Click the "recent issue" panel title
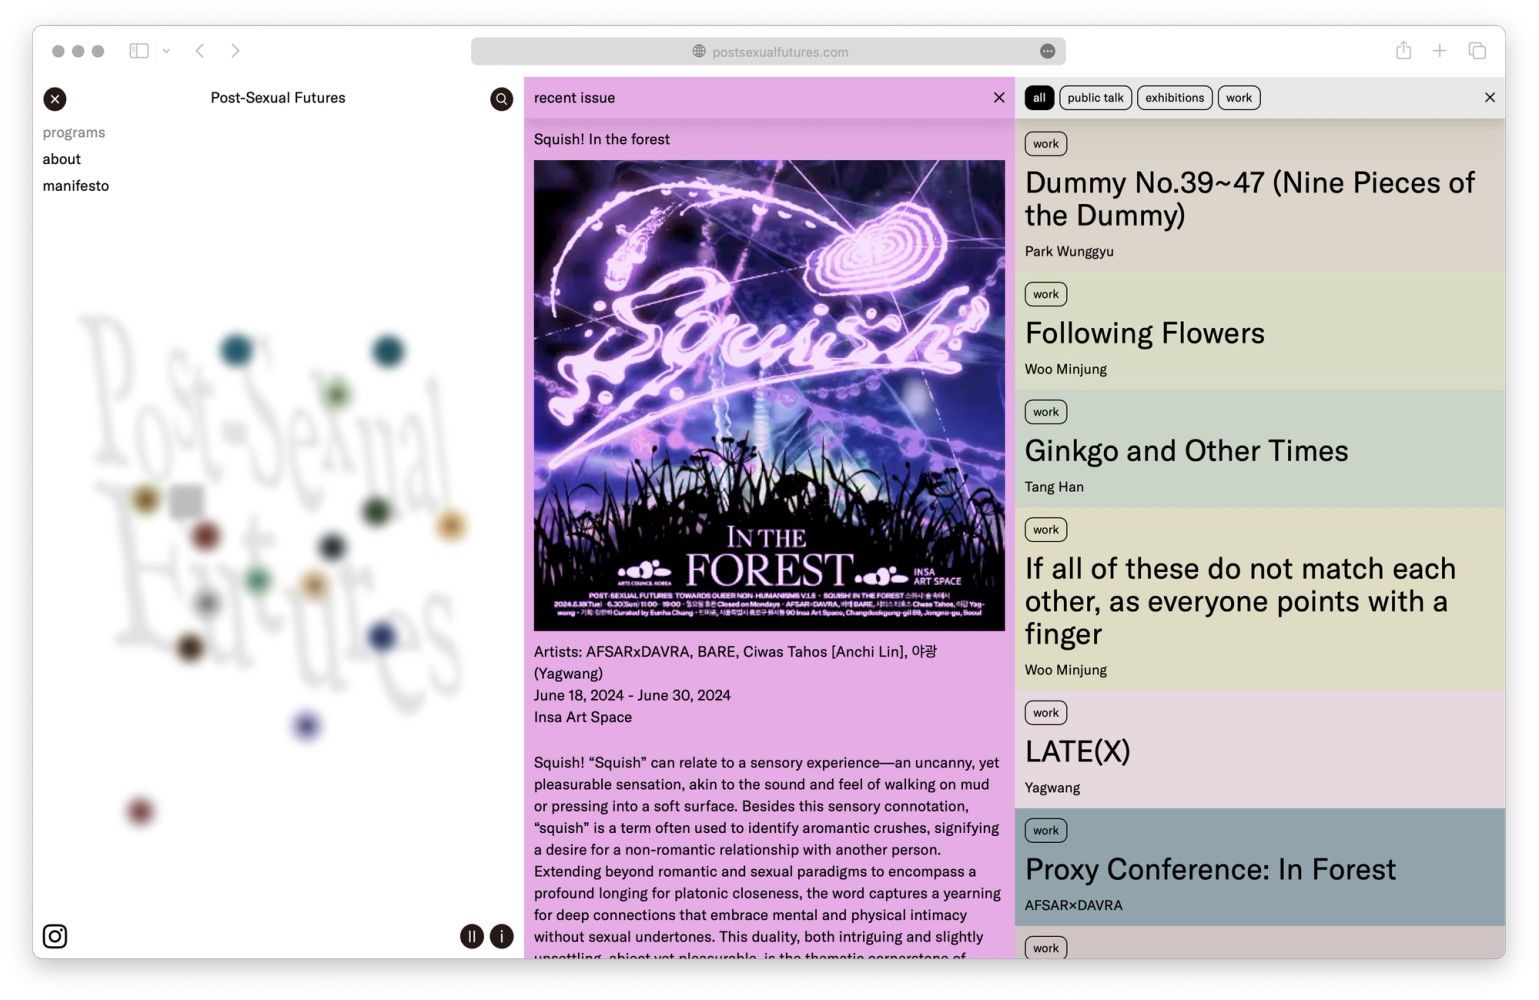Viewport: 1539px width, 1000px height. 575,98
